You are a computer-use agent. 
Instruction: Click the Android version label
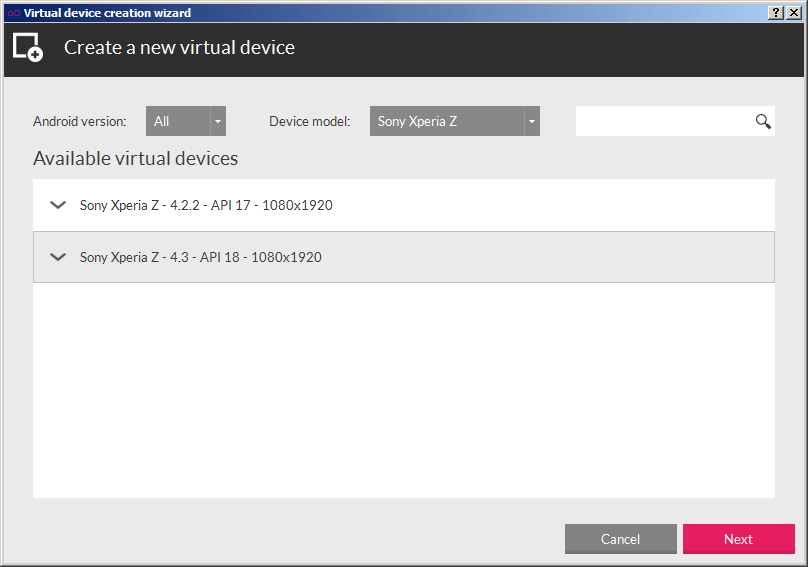click(x=80, y=122)
